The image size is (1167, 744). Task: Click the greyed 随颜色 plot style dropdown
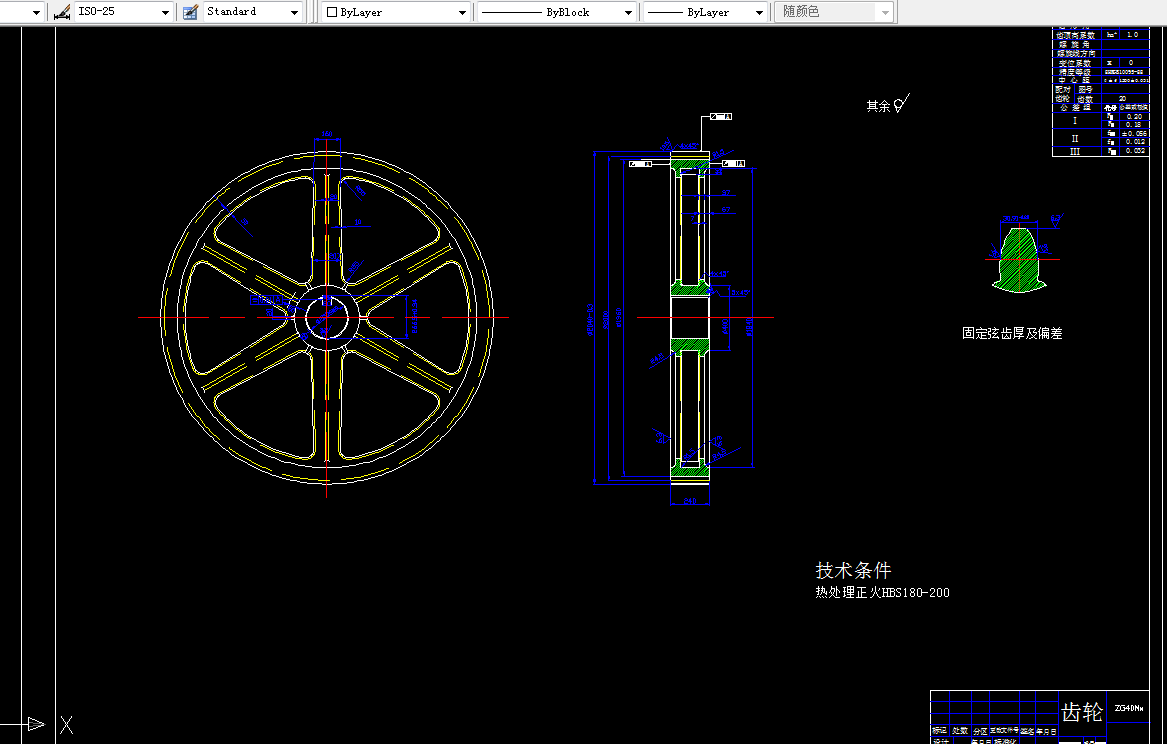pos(834,12)
